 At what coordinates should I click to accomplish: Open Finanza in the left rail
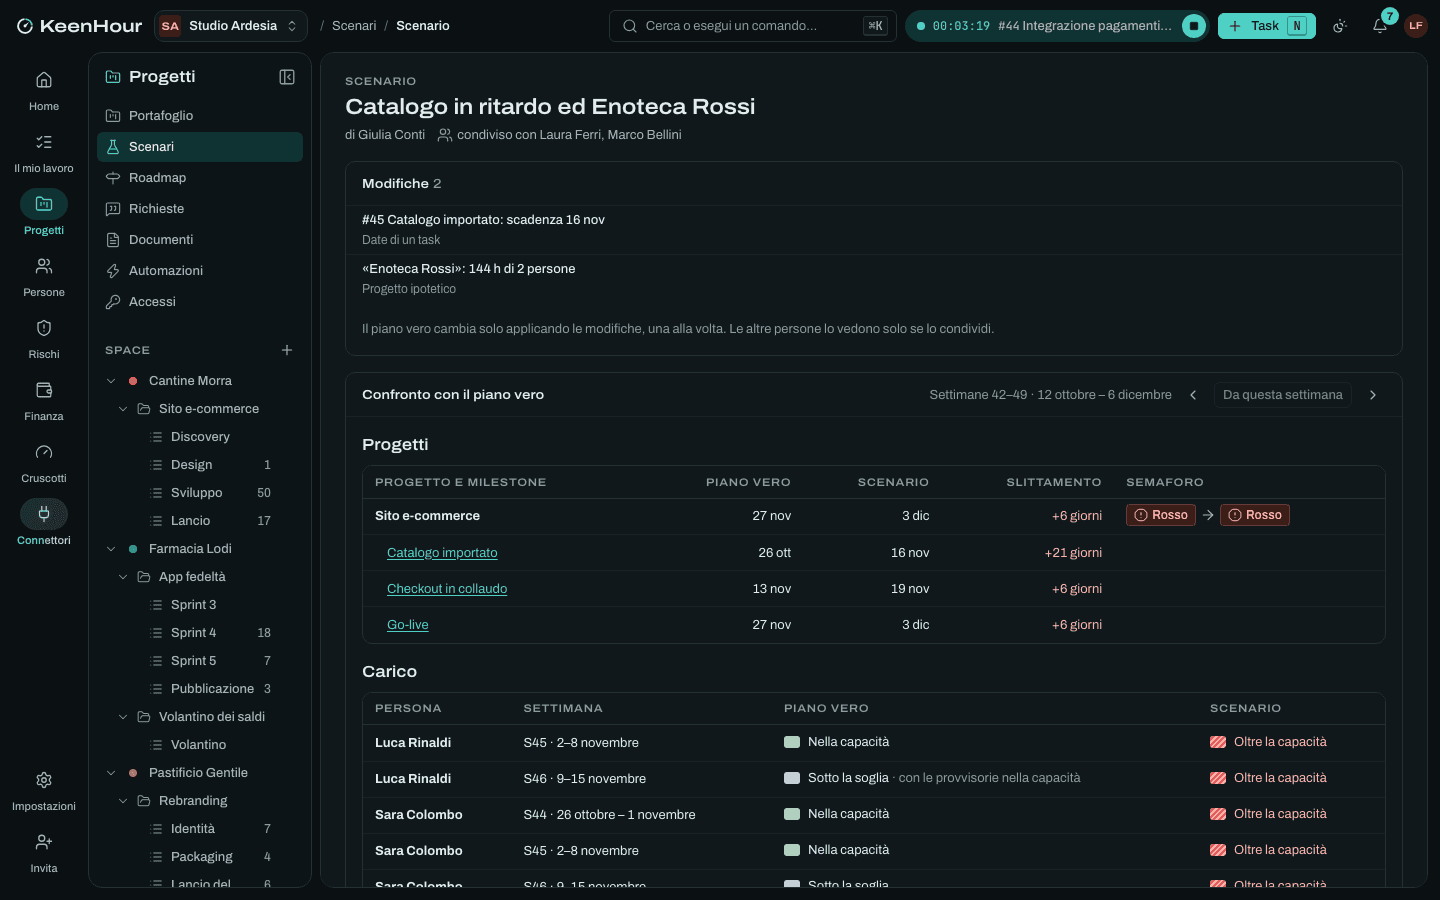click(x=44, y=401)
